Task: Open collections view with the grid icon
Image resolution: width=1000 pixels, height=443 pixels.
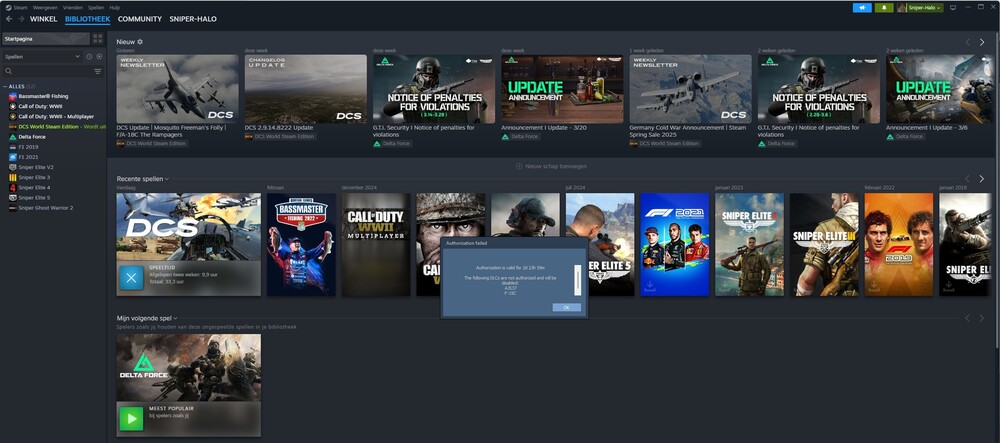Action: (x=98, y=39)
